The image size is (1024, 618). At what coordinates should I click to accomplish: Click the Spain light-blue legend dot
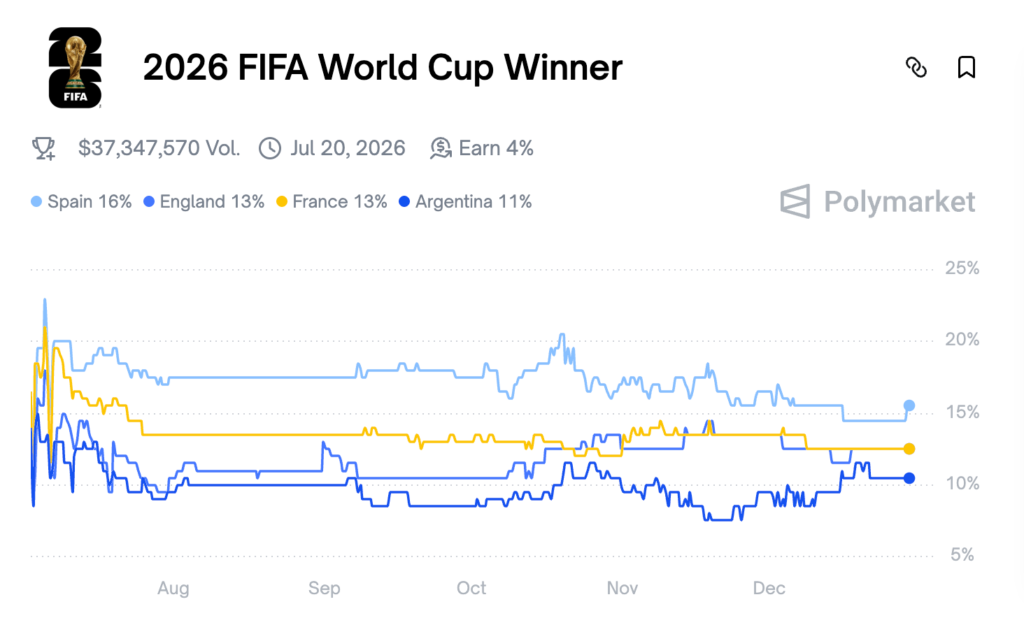(37, 202)
